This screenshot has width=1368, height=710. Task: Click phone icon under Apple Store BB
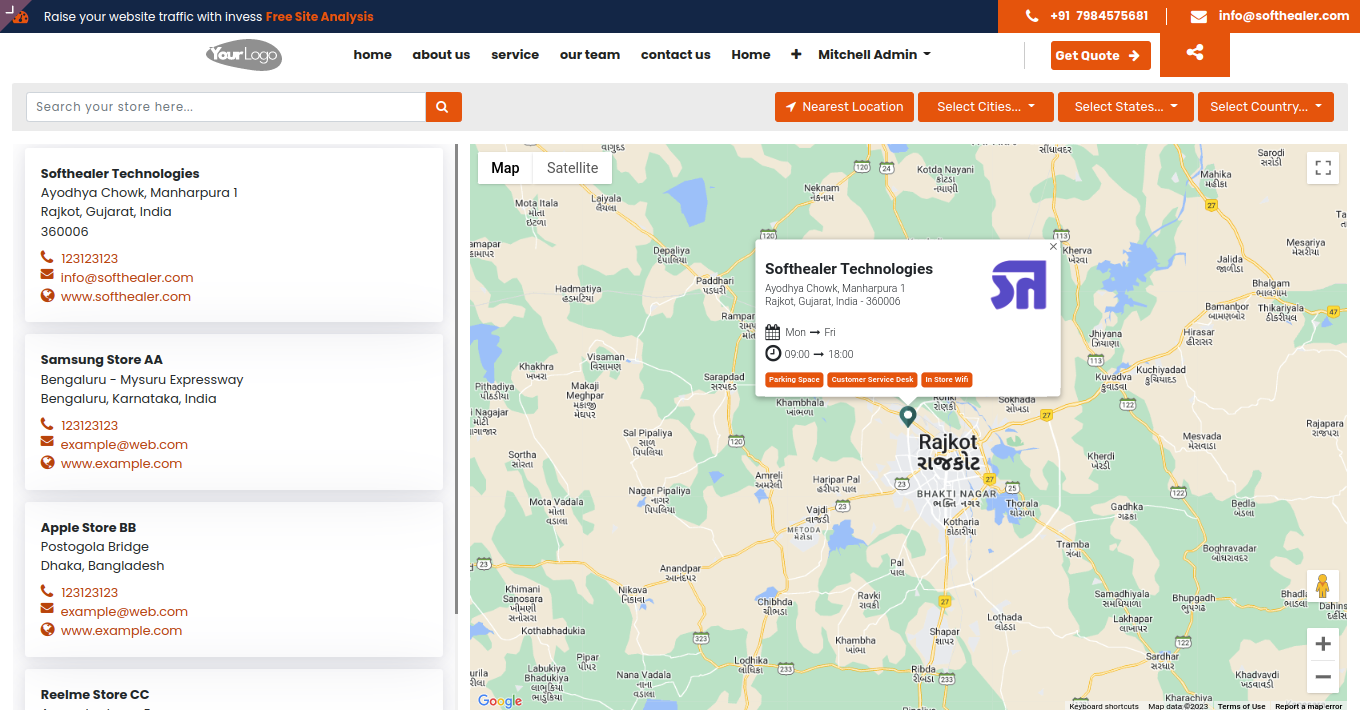[47, 591]
